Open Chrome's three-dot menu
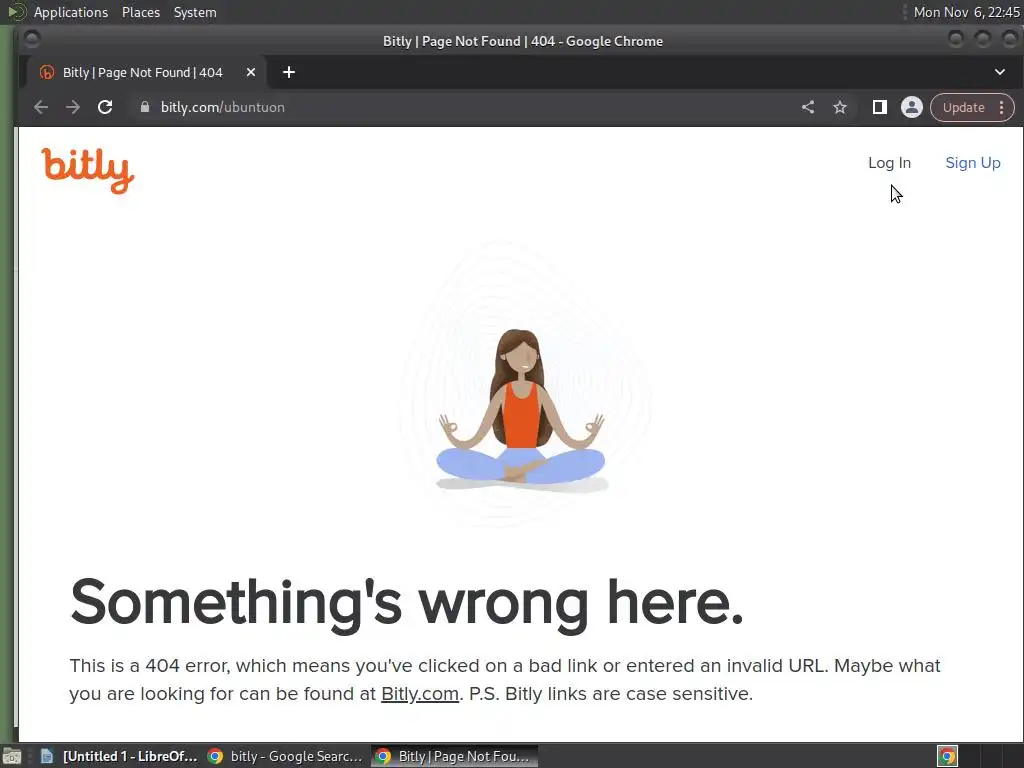The width and height of the screenshot is (1024, 768). point(1001,108)
